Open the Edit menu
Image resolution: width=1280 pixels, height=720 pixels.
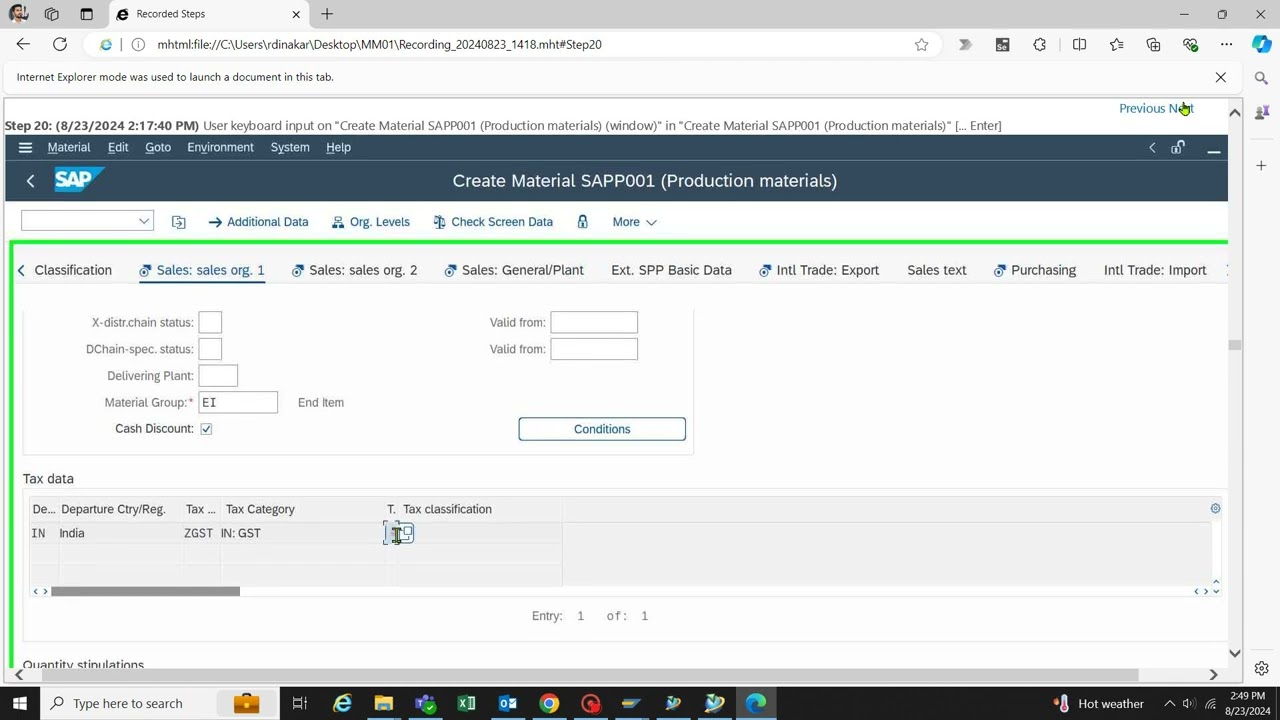click(x=118, y=147)
